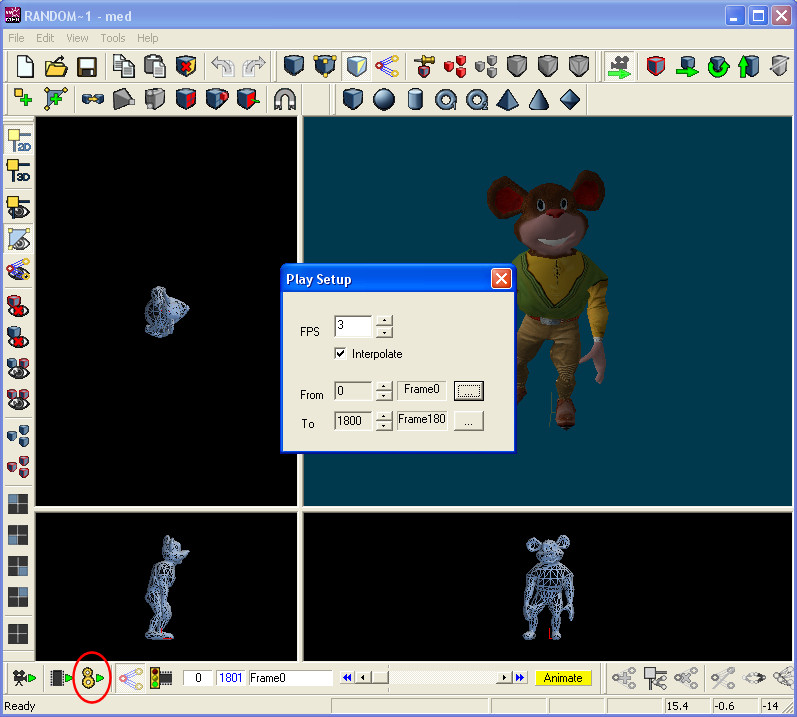Screen dimensions: 797x717
Task: Toggle bones mode icon in bottom toolbar
Action: 131,678
